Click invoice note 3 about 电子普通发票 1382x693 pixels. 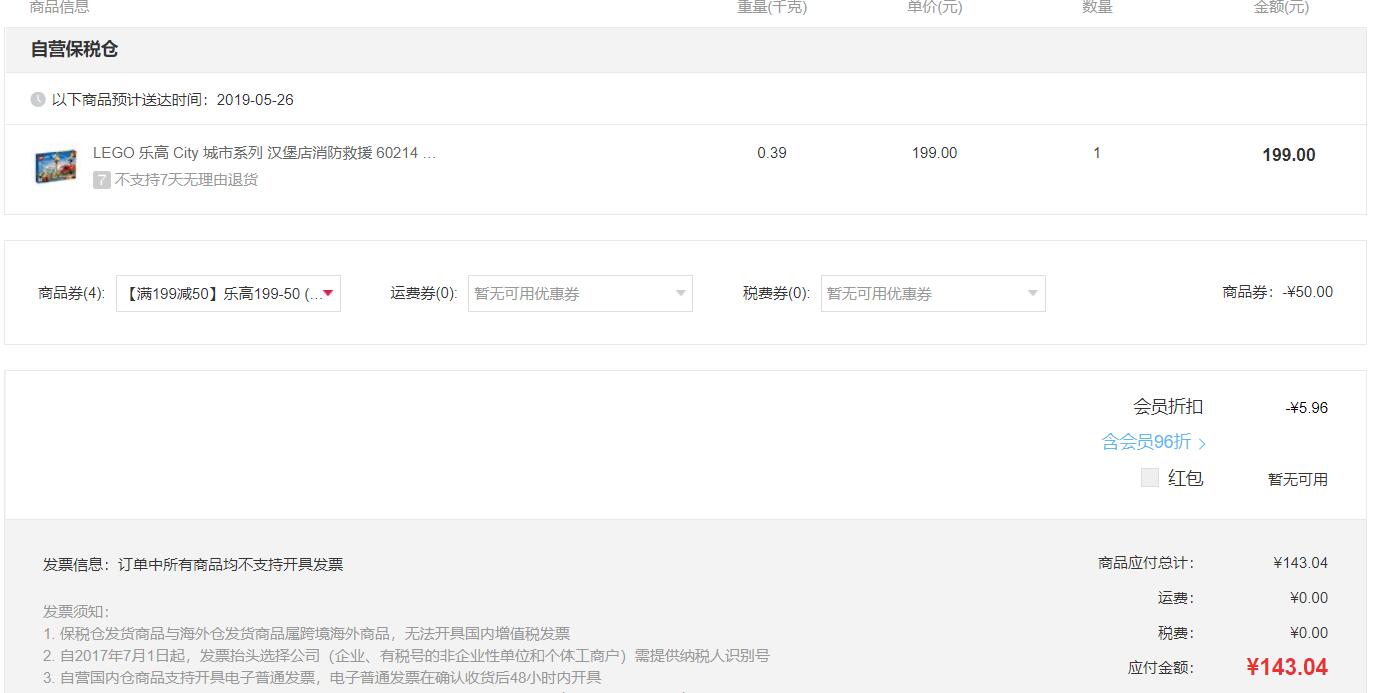coord(322,678)
